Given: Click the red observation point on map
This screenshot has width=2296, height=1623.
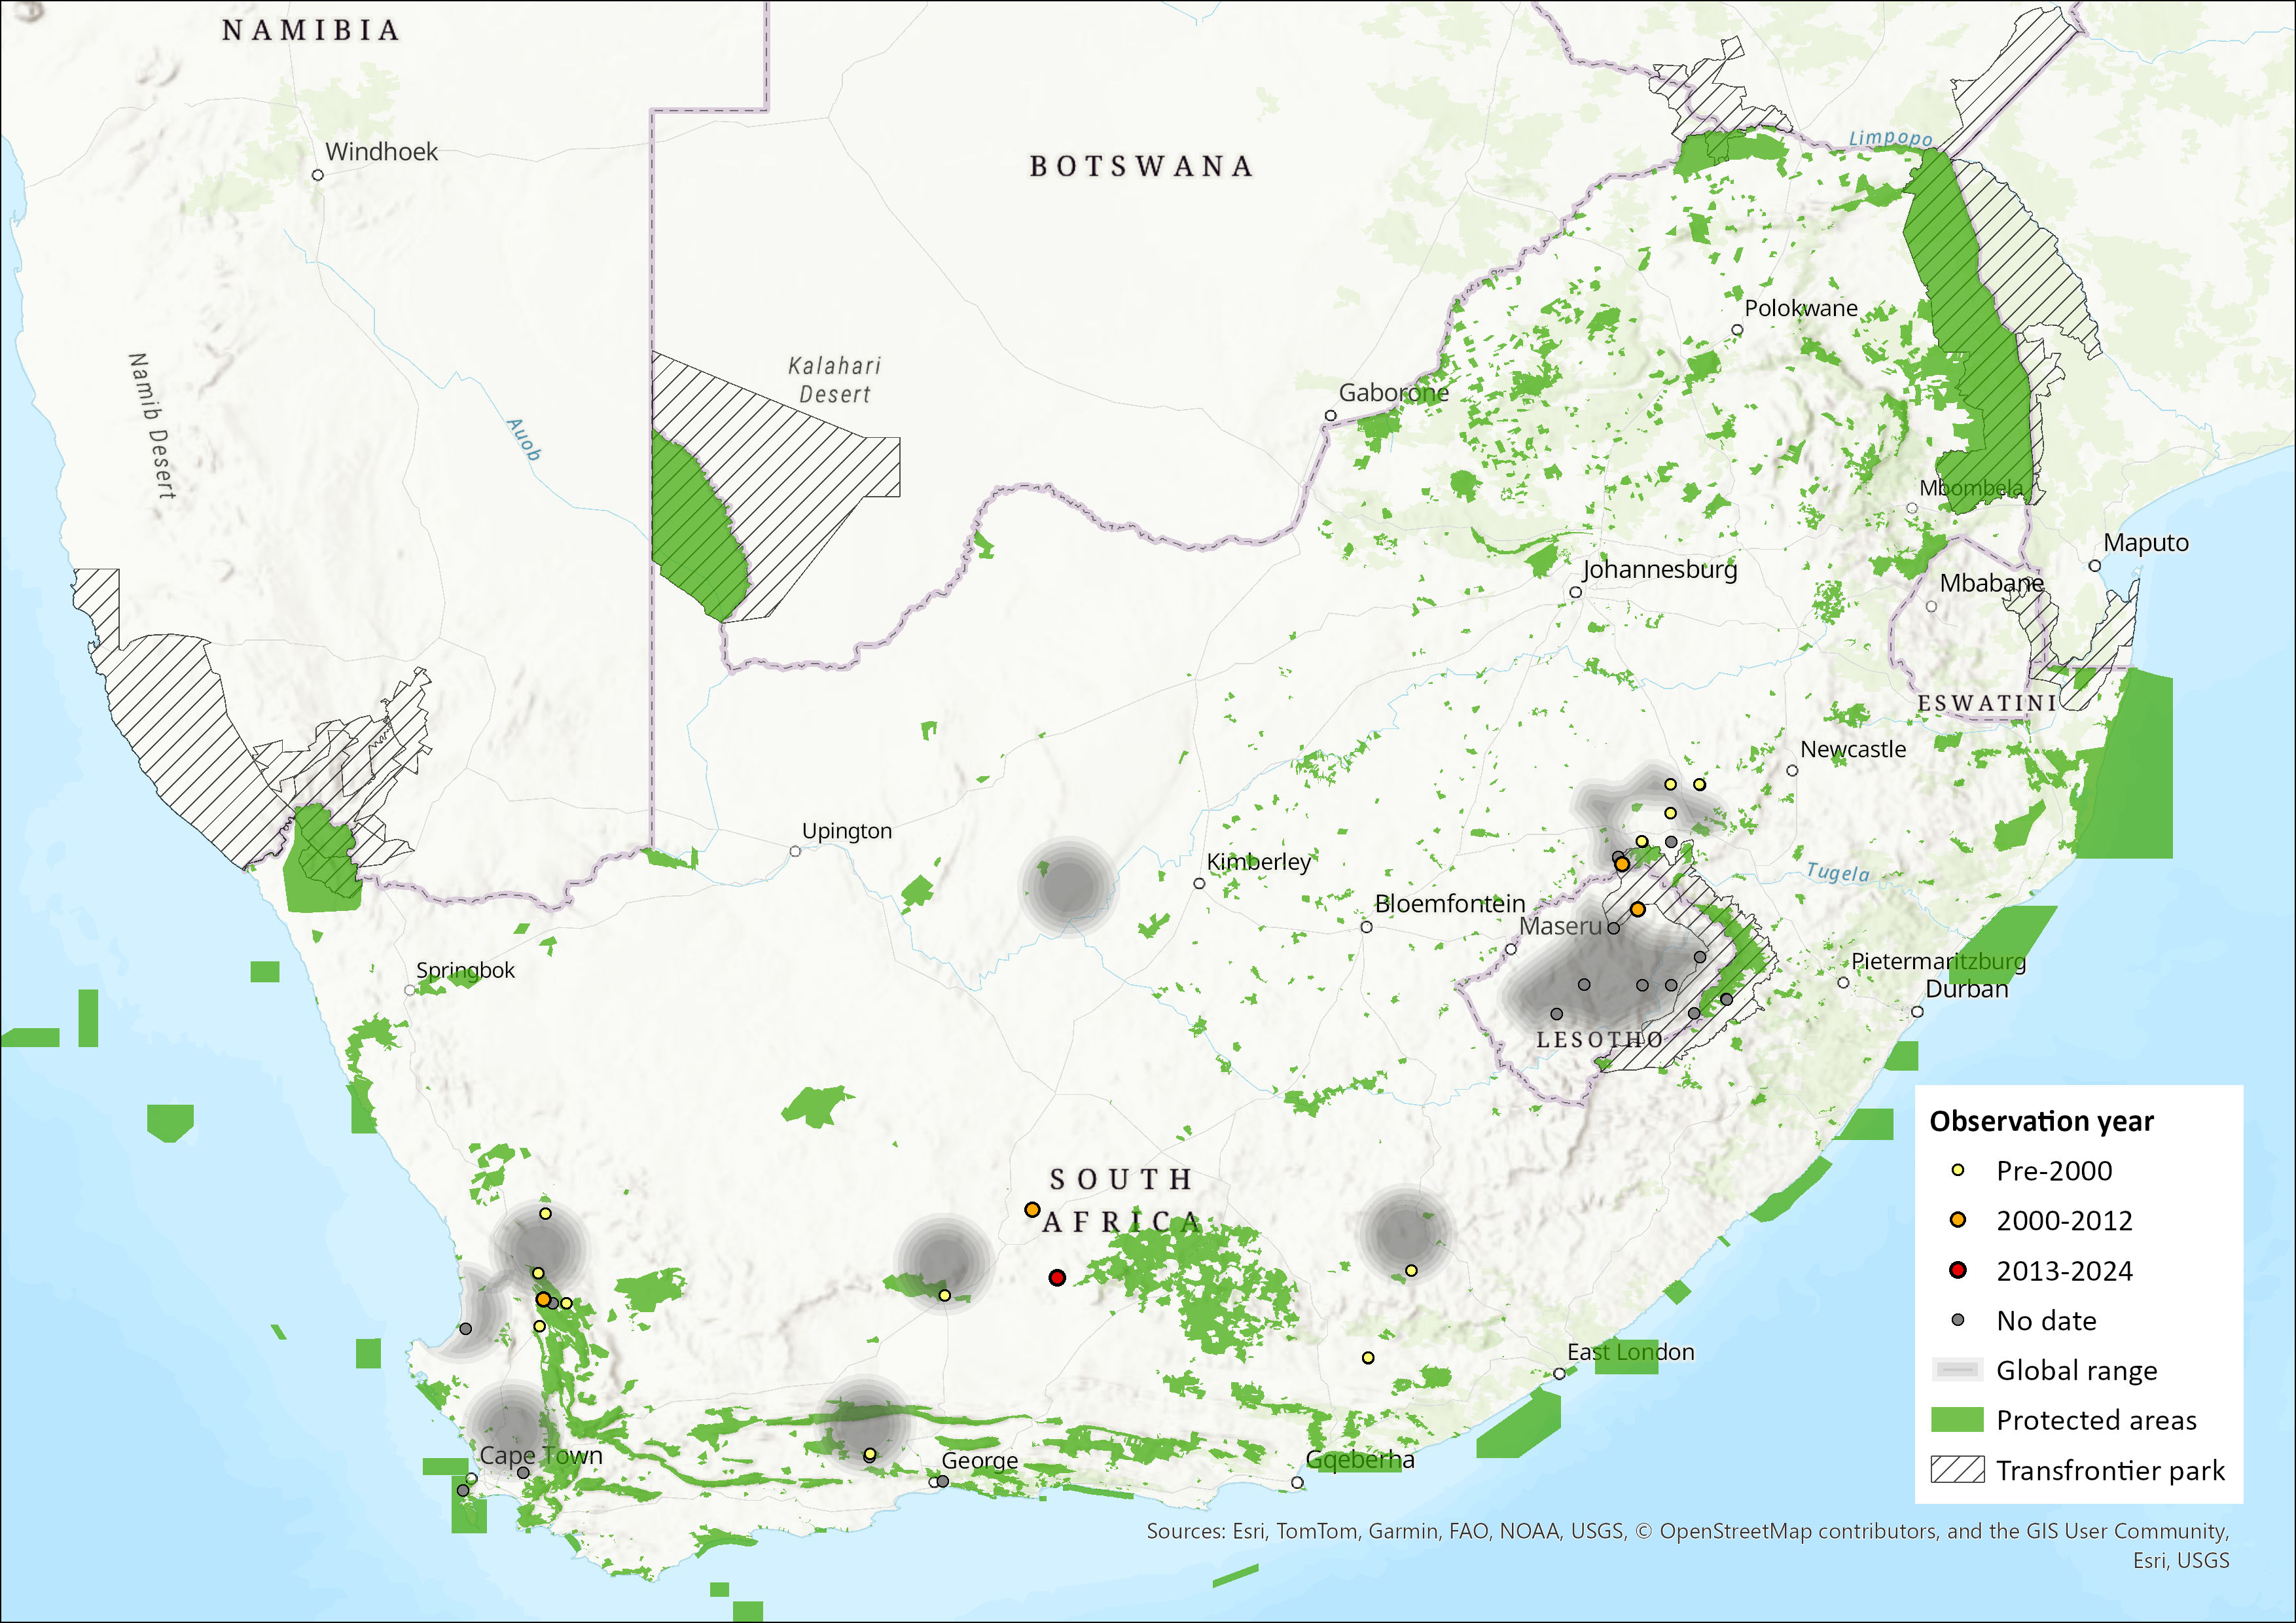Looking at the screenshot, I should pos(1057,1277).
